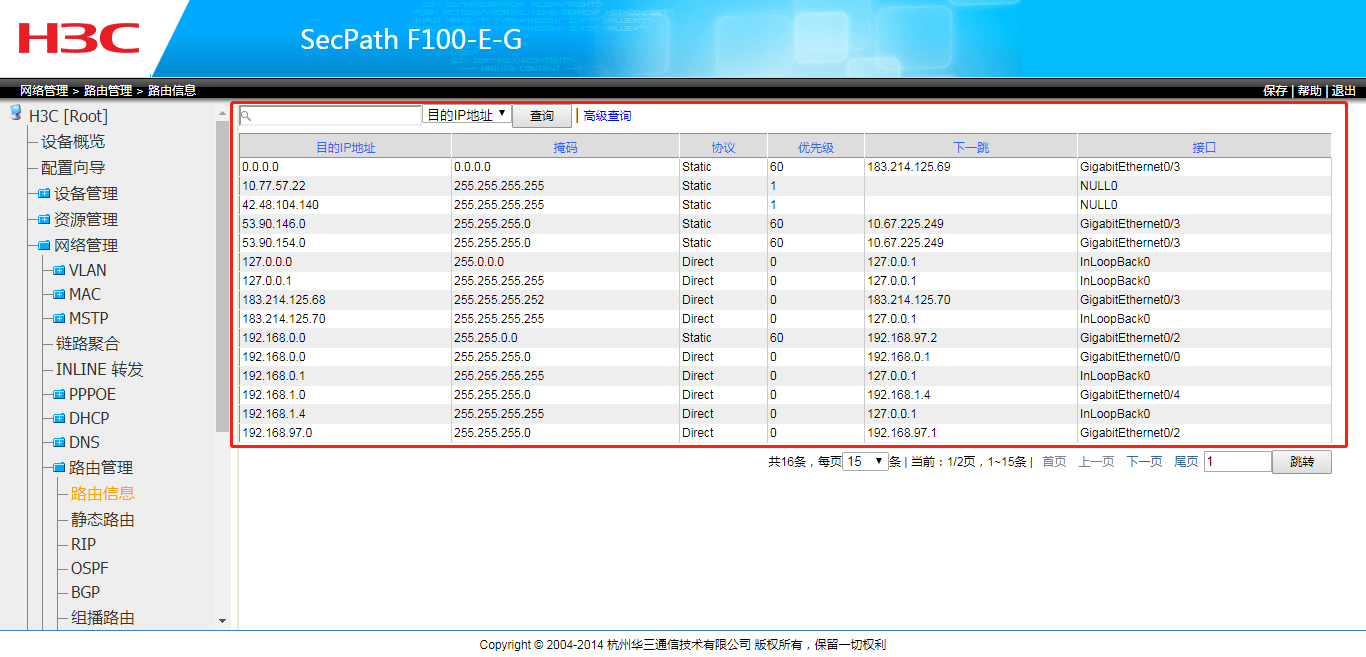
Task: Sort by 掩码 column header
Action: 566,147
